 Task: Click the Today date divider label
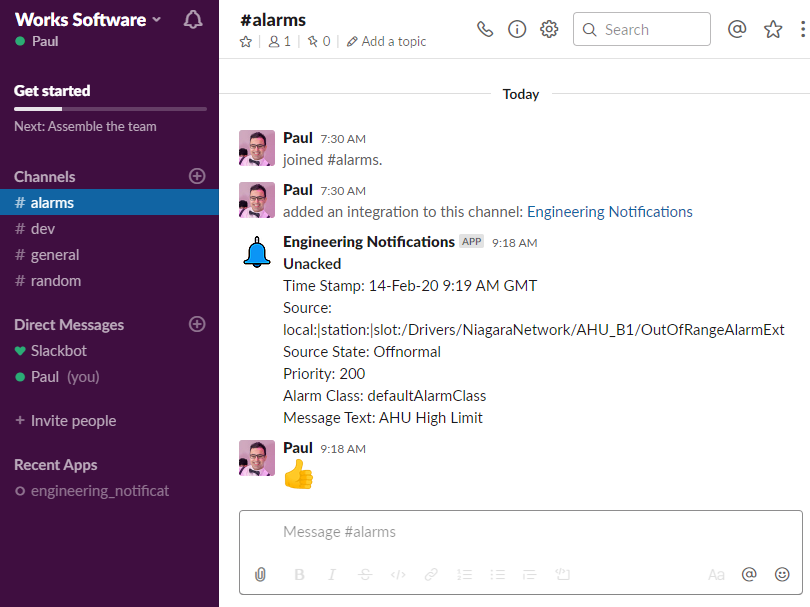click(x=521, y=94)
